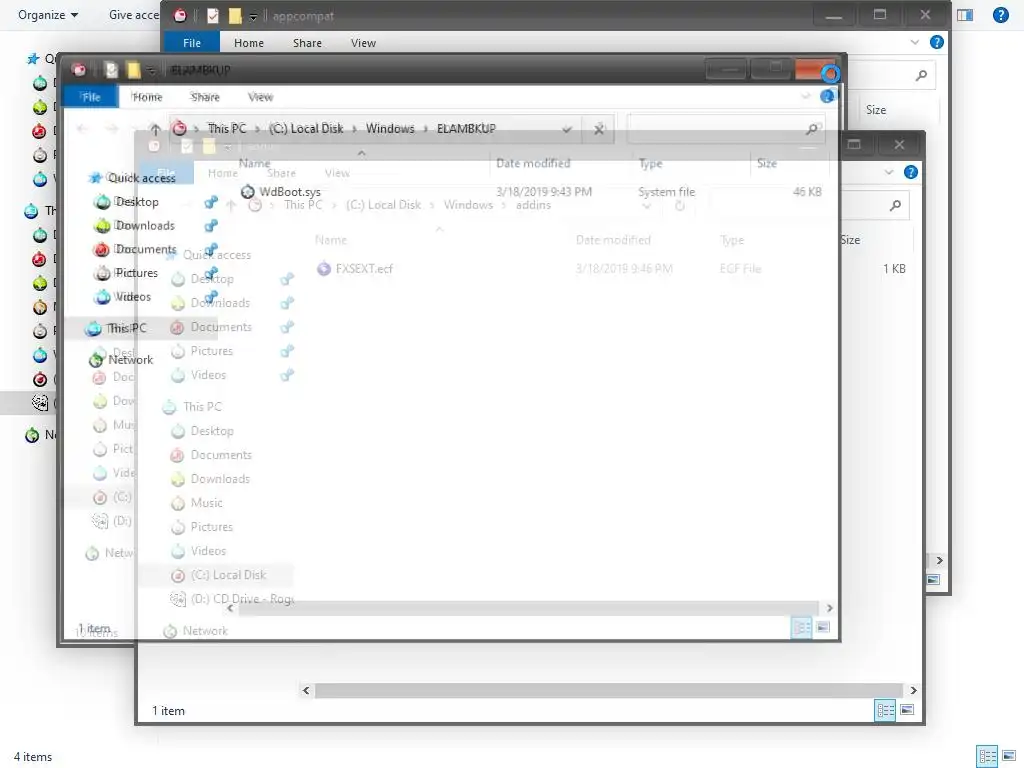This screenshot has width=1024, height=768.
Task: Expand the ribbon chevron in the addins window
Action: [x=888, y=172]
